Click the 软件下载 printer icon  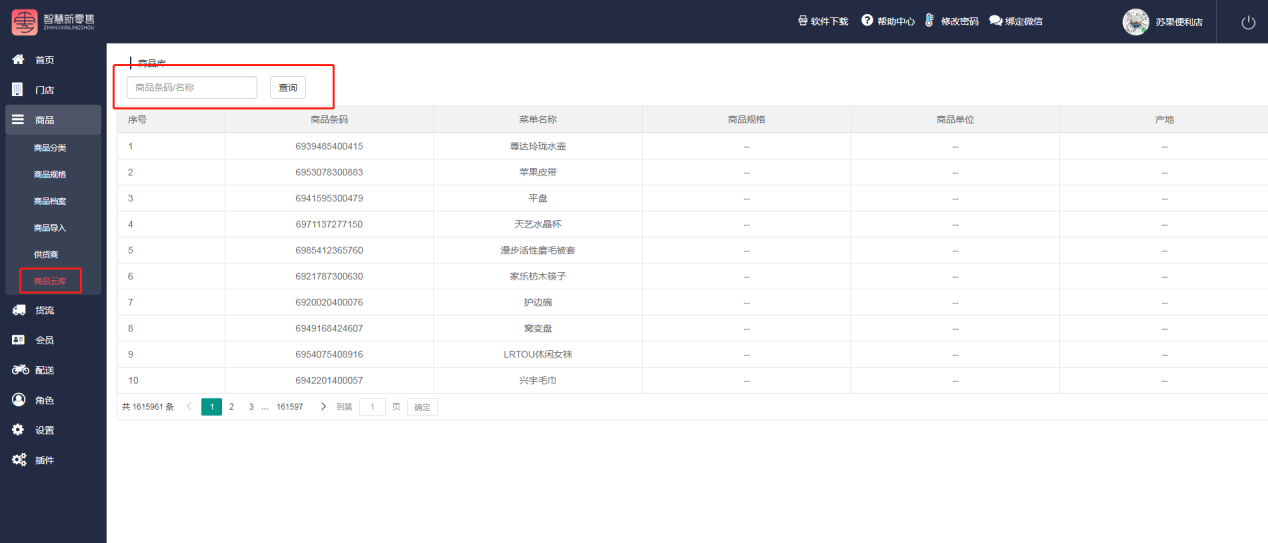[x=802, y=21]
